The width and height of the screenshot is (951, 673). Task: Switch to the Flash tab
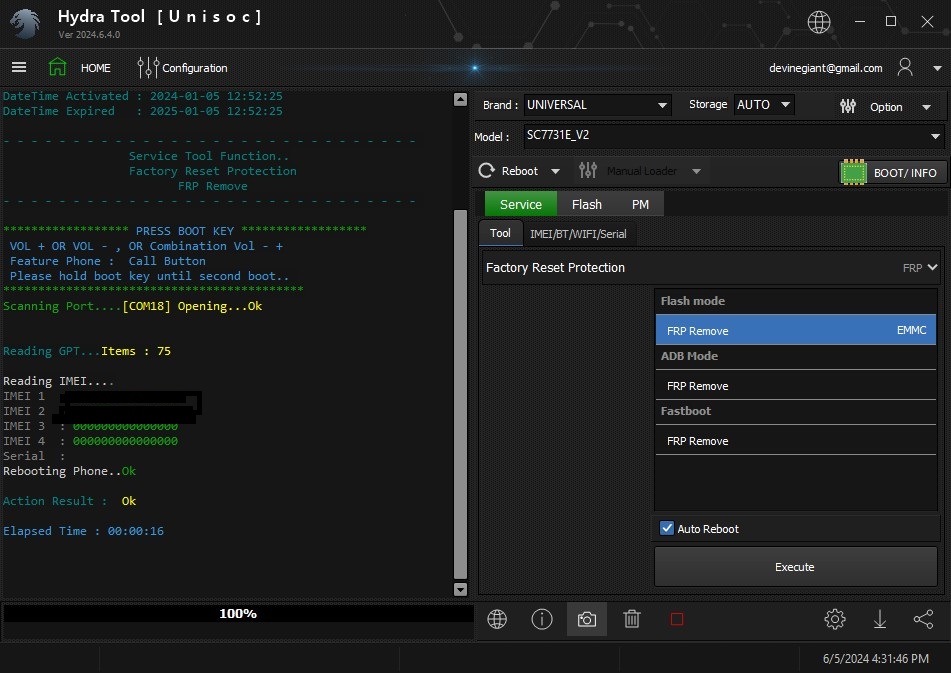586,204
